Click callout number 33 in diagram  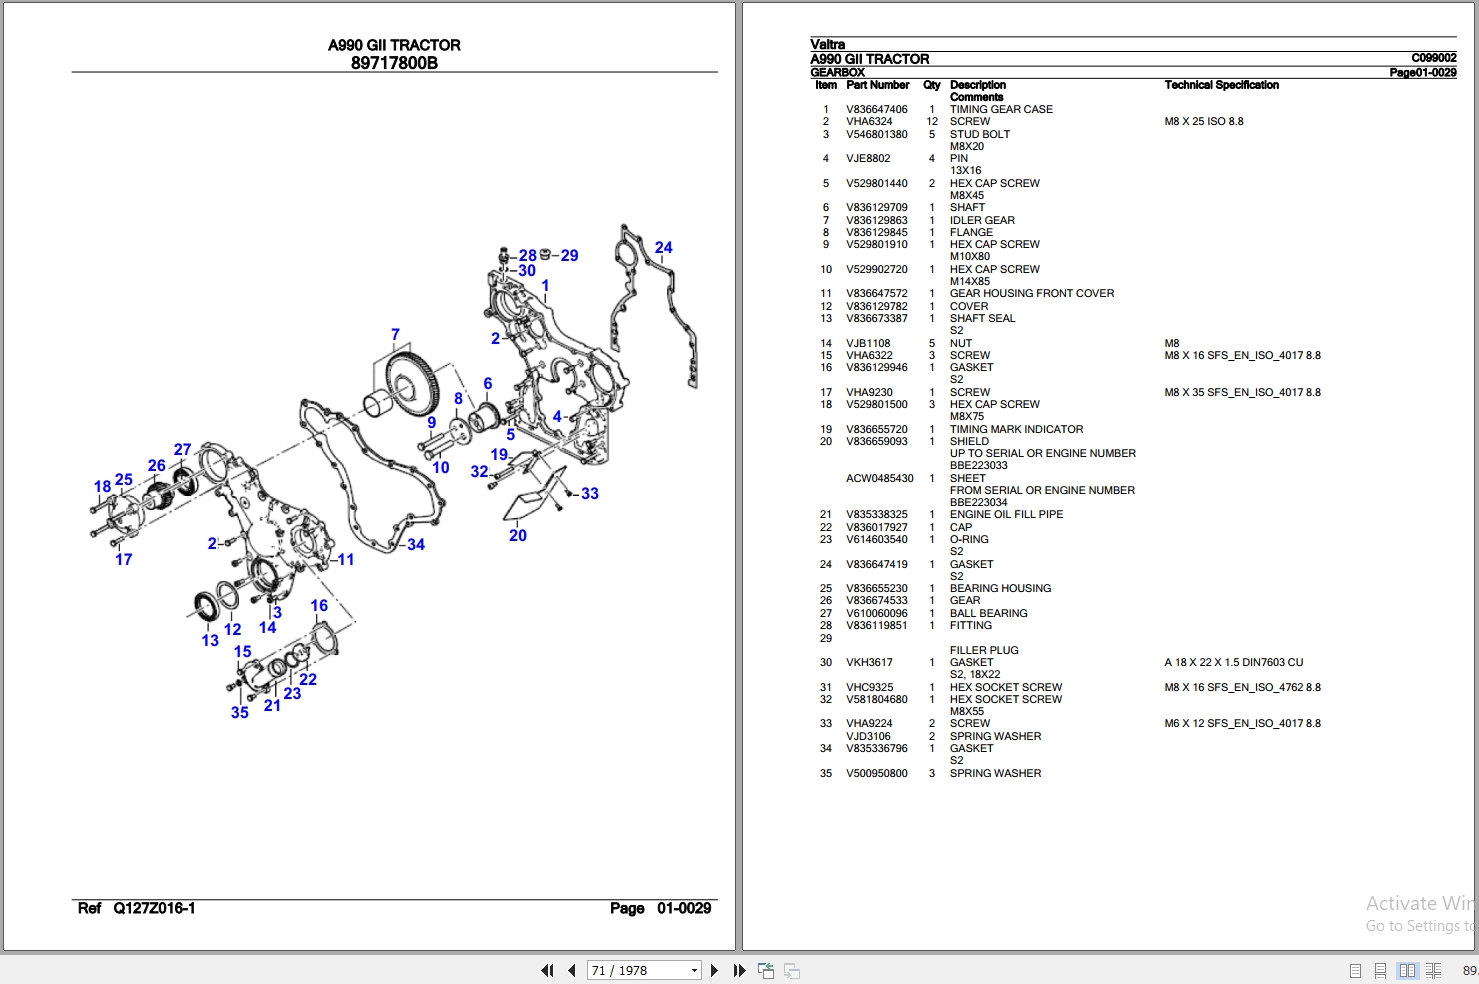click(590, 493)
